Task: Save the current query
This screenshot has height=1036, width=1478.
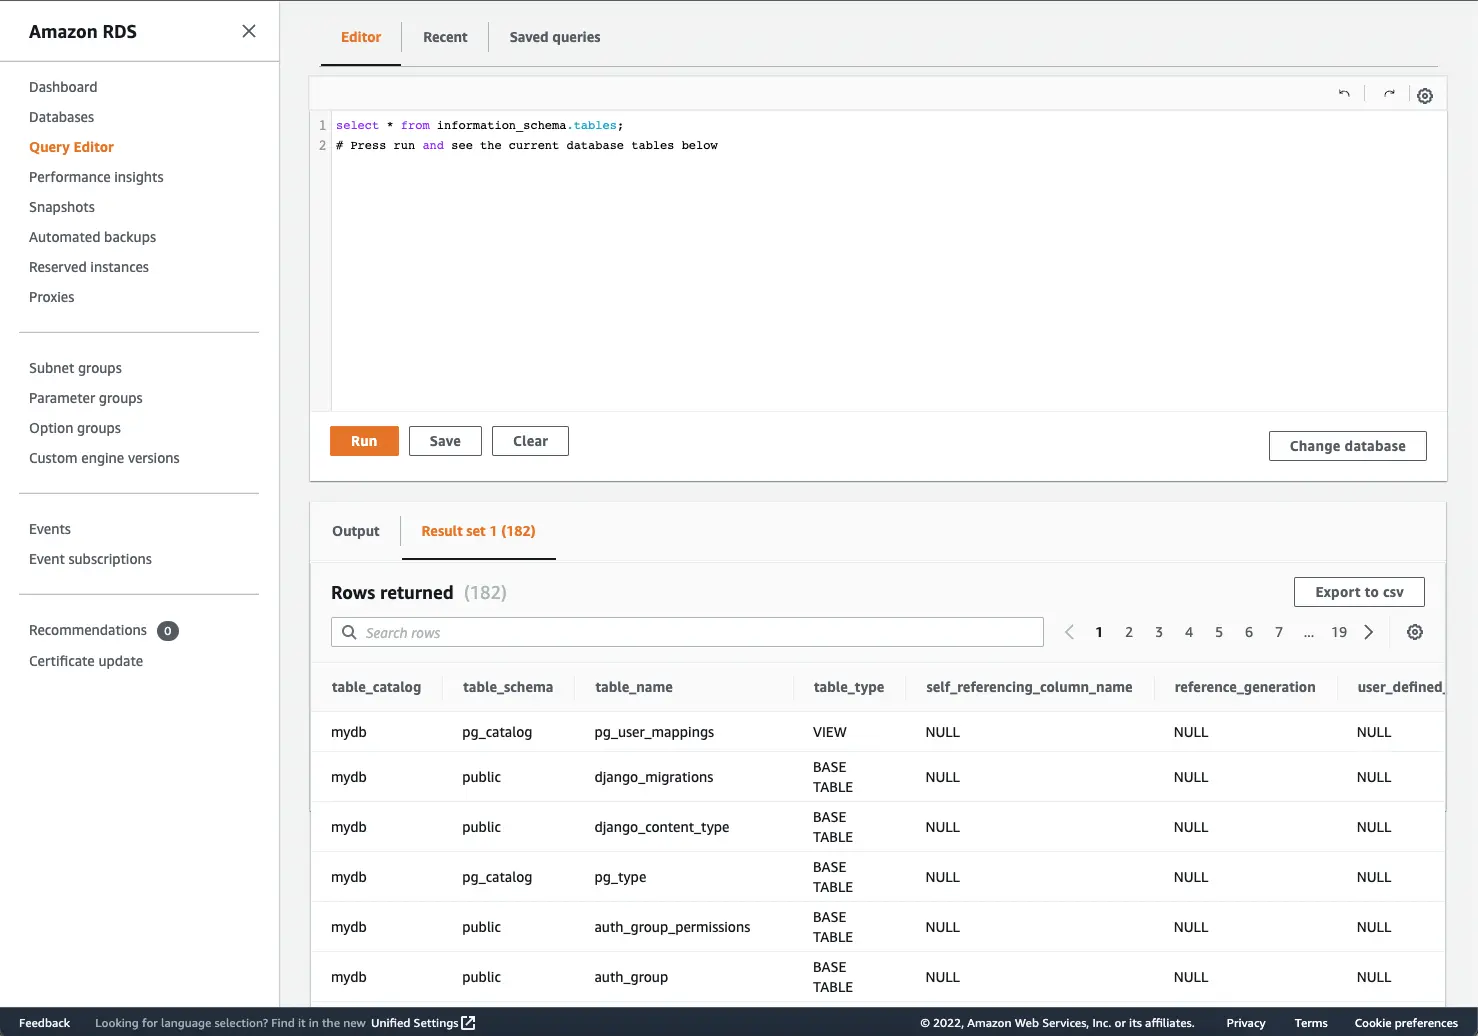Action: pos(445,441)
